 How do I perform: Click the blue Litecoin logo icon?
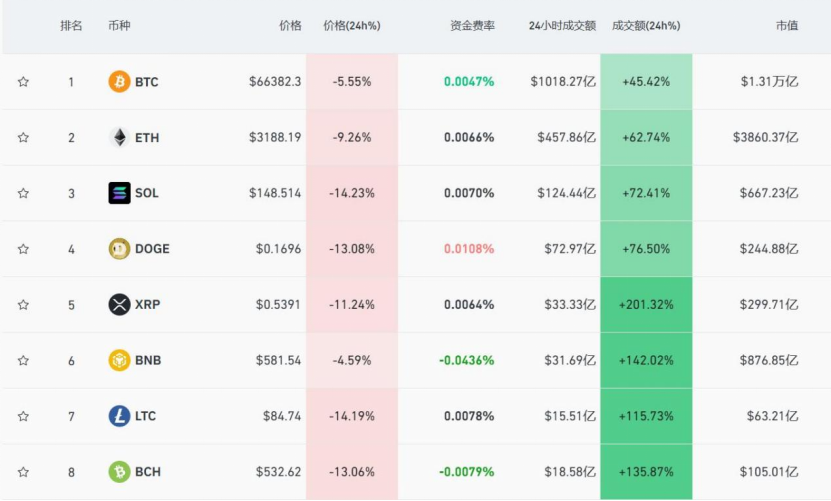119,416
